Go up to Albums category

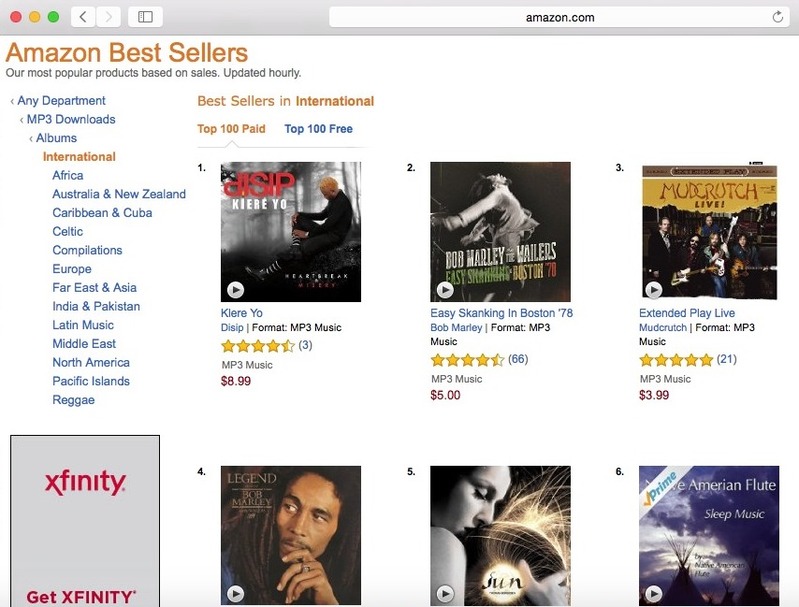point(56,138)
